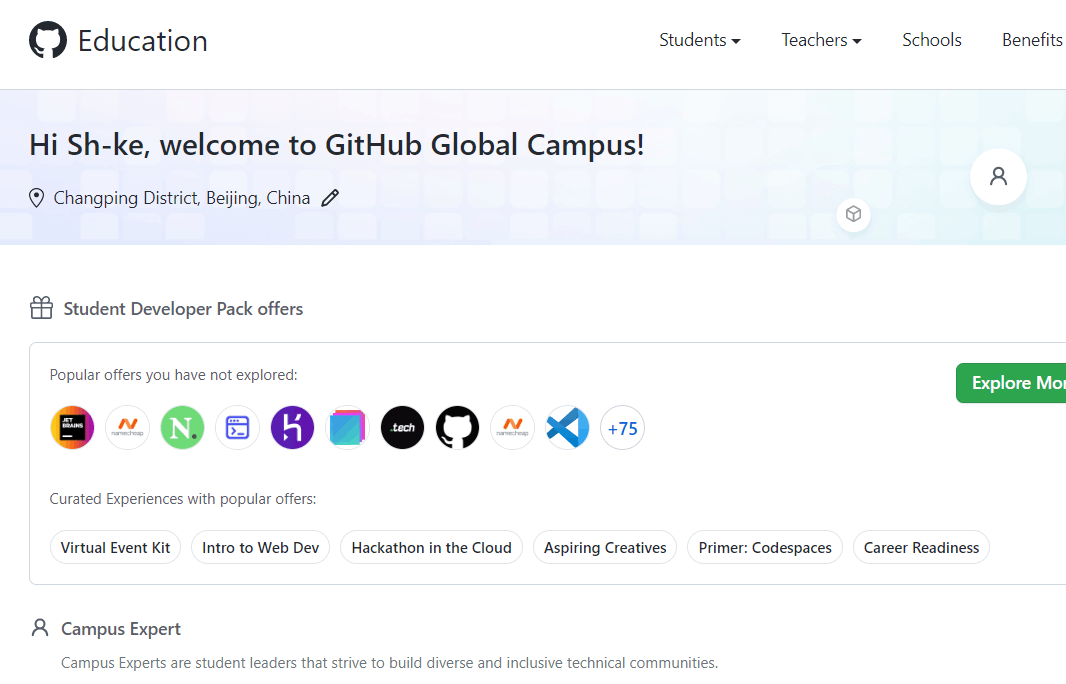Click the gift icon beside Student Developer Pack
1066x684 pixels.
click(41, 308)
